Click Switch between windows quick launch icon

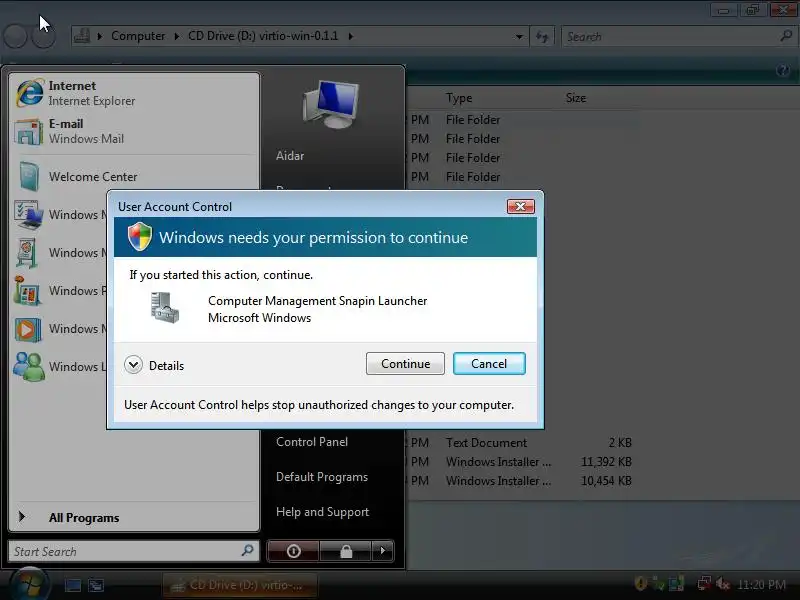[95, 585]
